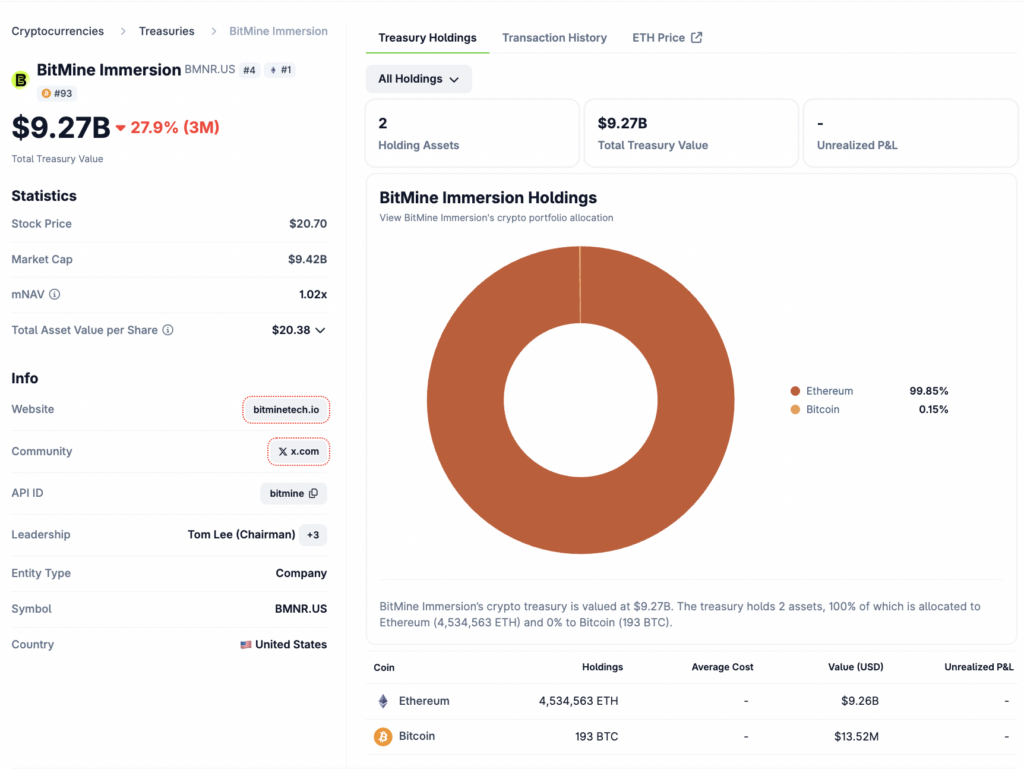Click the #4 rank badge
Viewport: 1024px width, 769px height.
tap(249, 70)
